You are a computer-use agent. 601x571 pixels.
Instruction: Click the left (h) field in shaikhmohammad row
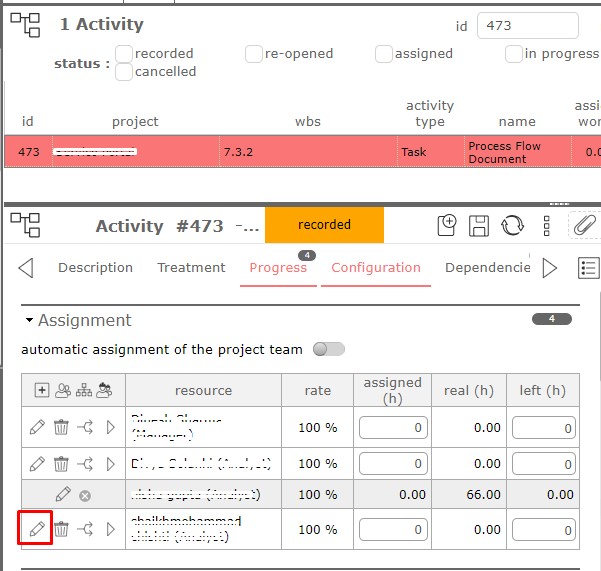544,530
